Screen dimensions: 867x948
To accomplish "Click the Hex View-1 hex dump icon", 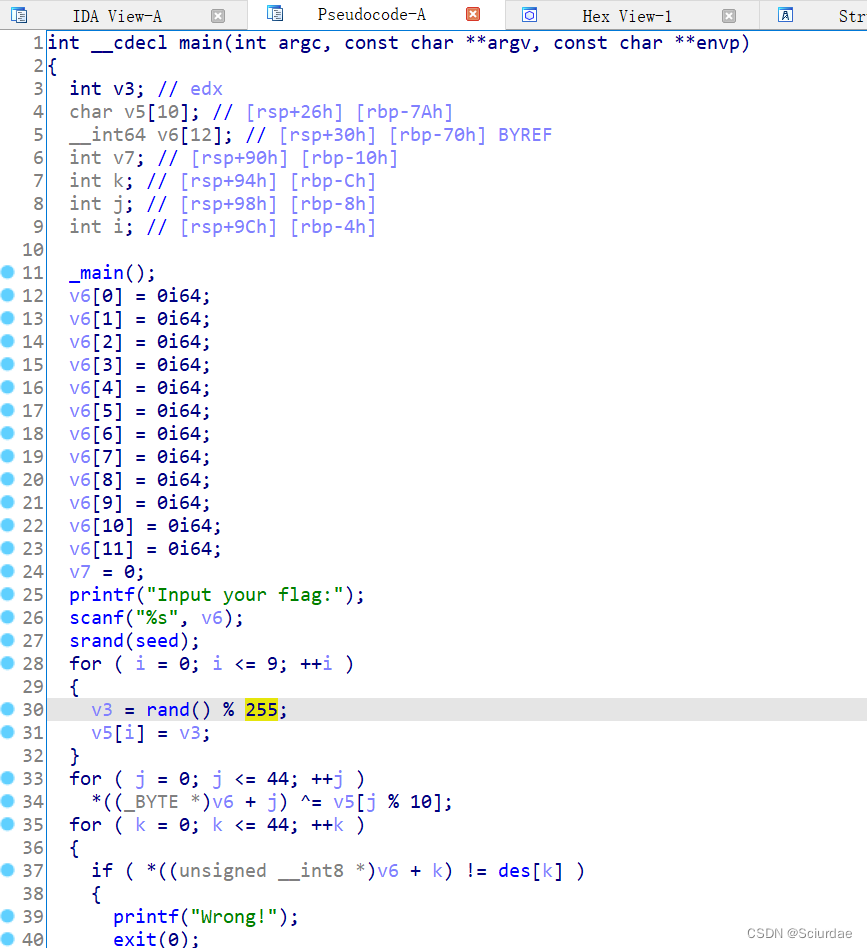I will pyautogui.click(x=531, y=15).
